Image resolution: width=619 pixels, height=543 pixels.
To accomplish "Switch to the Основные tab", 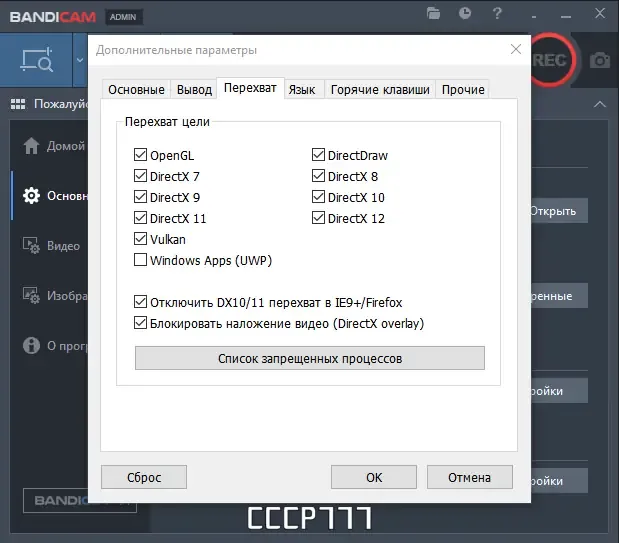I will tap(136, 90).
